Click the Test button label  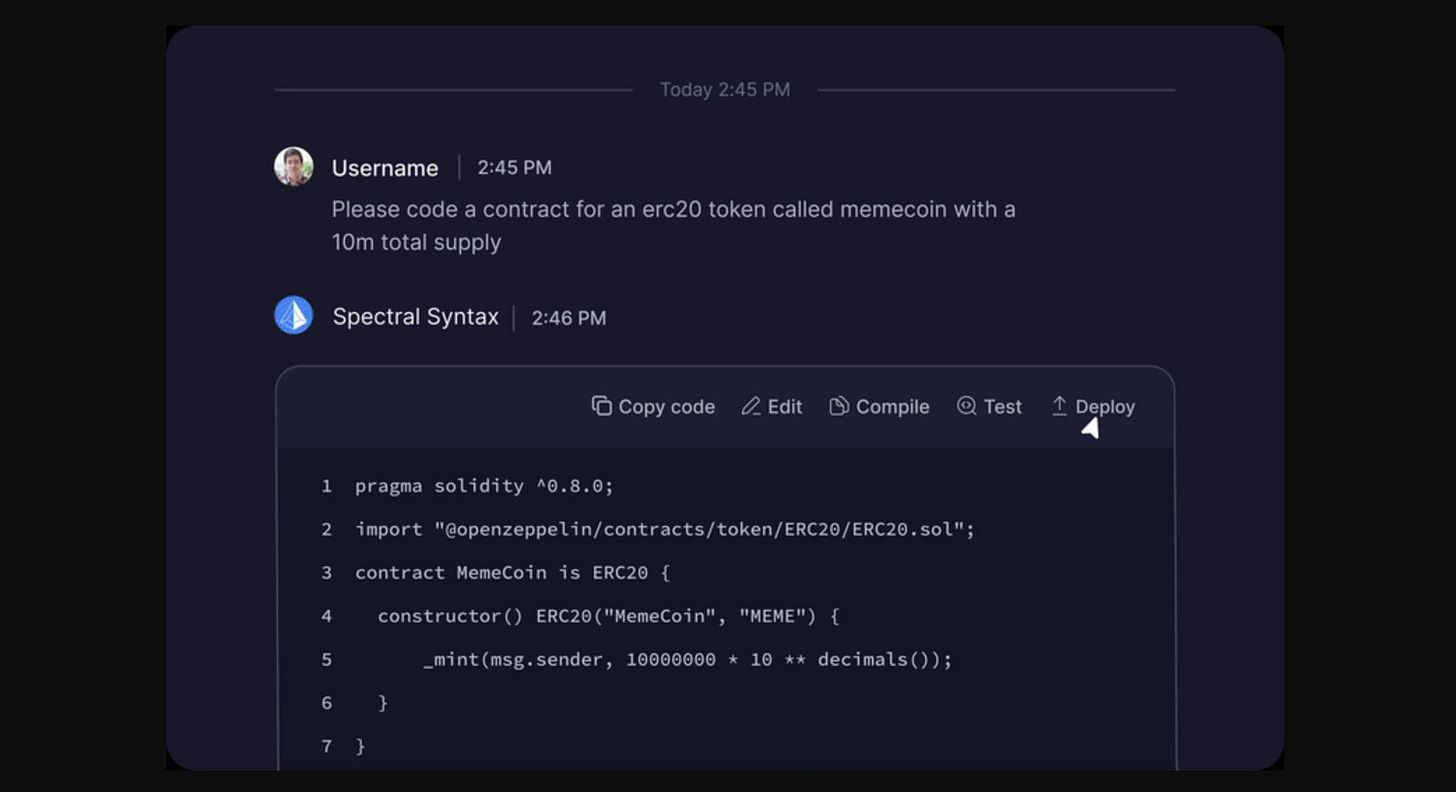click(x=1003, y=407)
